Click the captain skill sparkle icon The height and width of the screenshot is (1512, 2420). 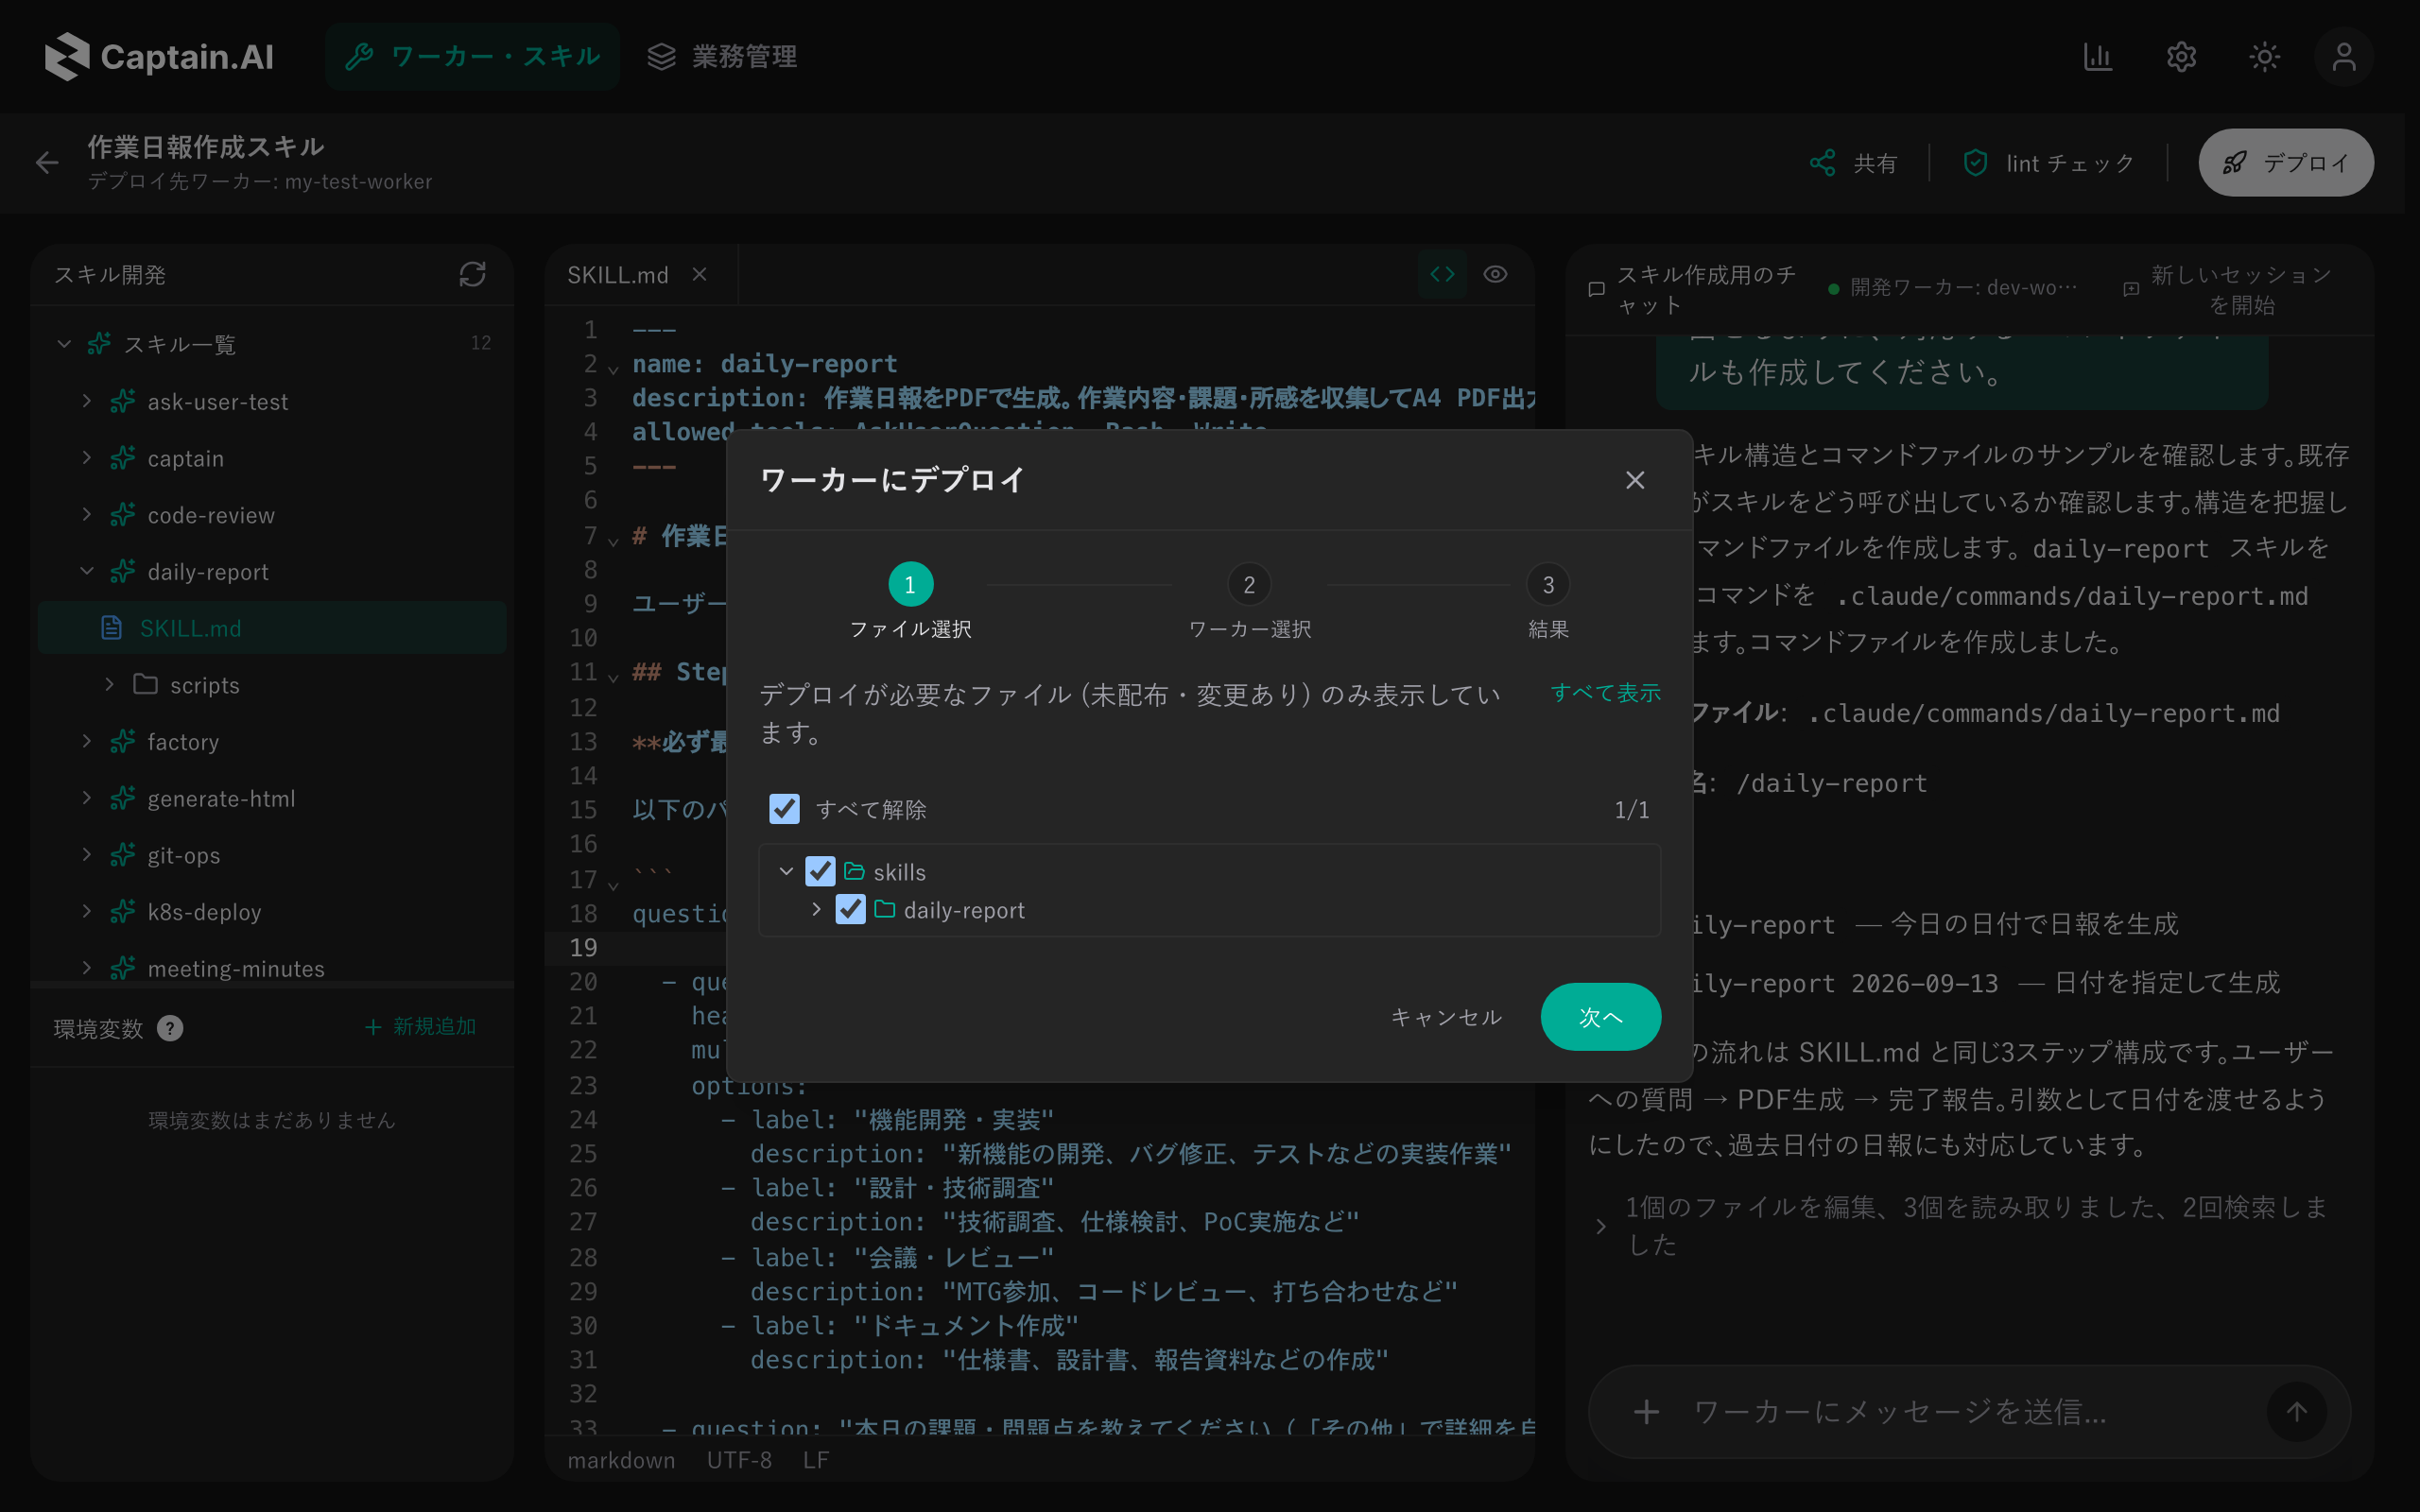click(123, 458)
